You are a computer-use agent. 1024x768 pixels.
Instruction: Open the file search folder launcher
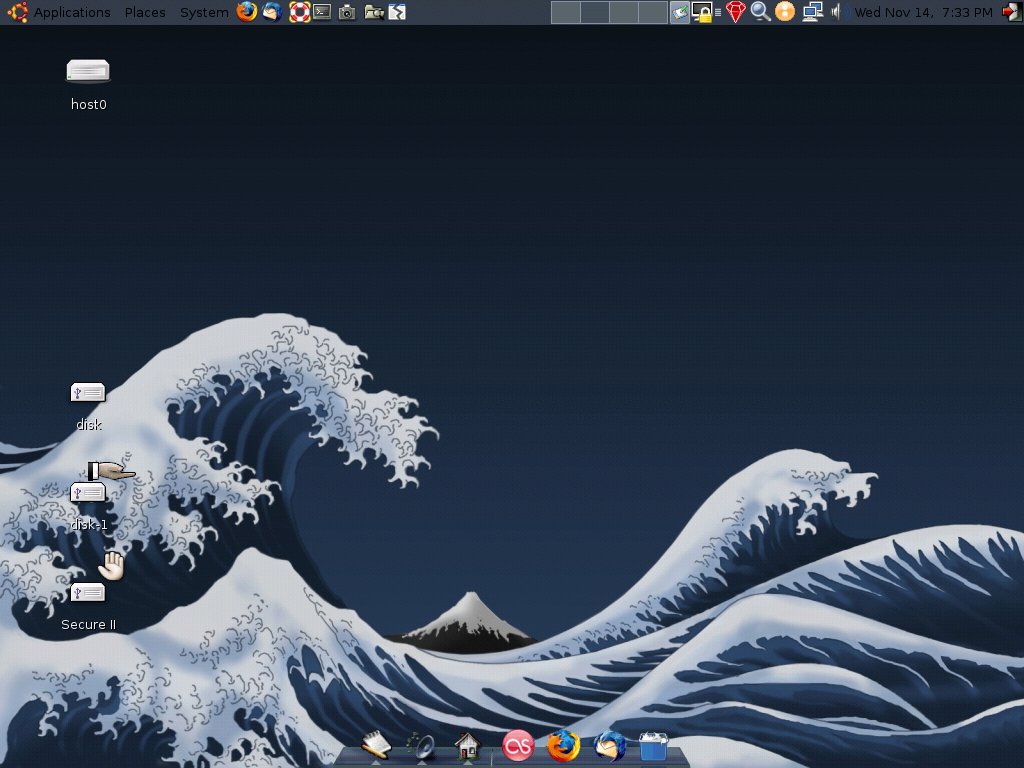[x=374, y=12]
